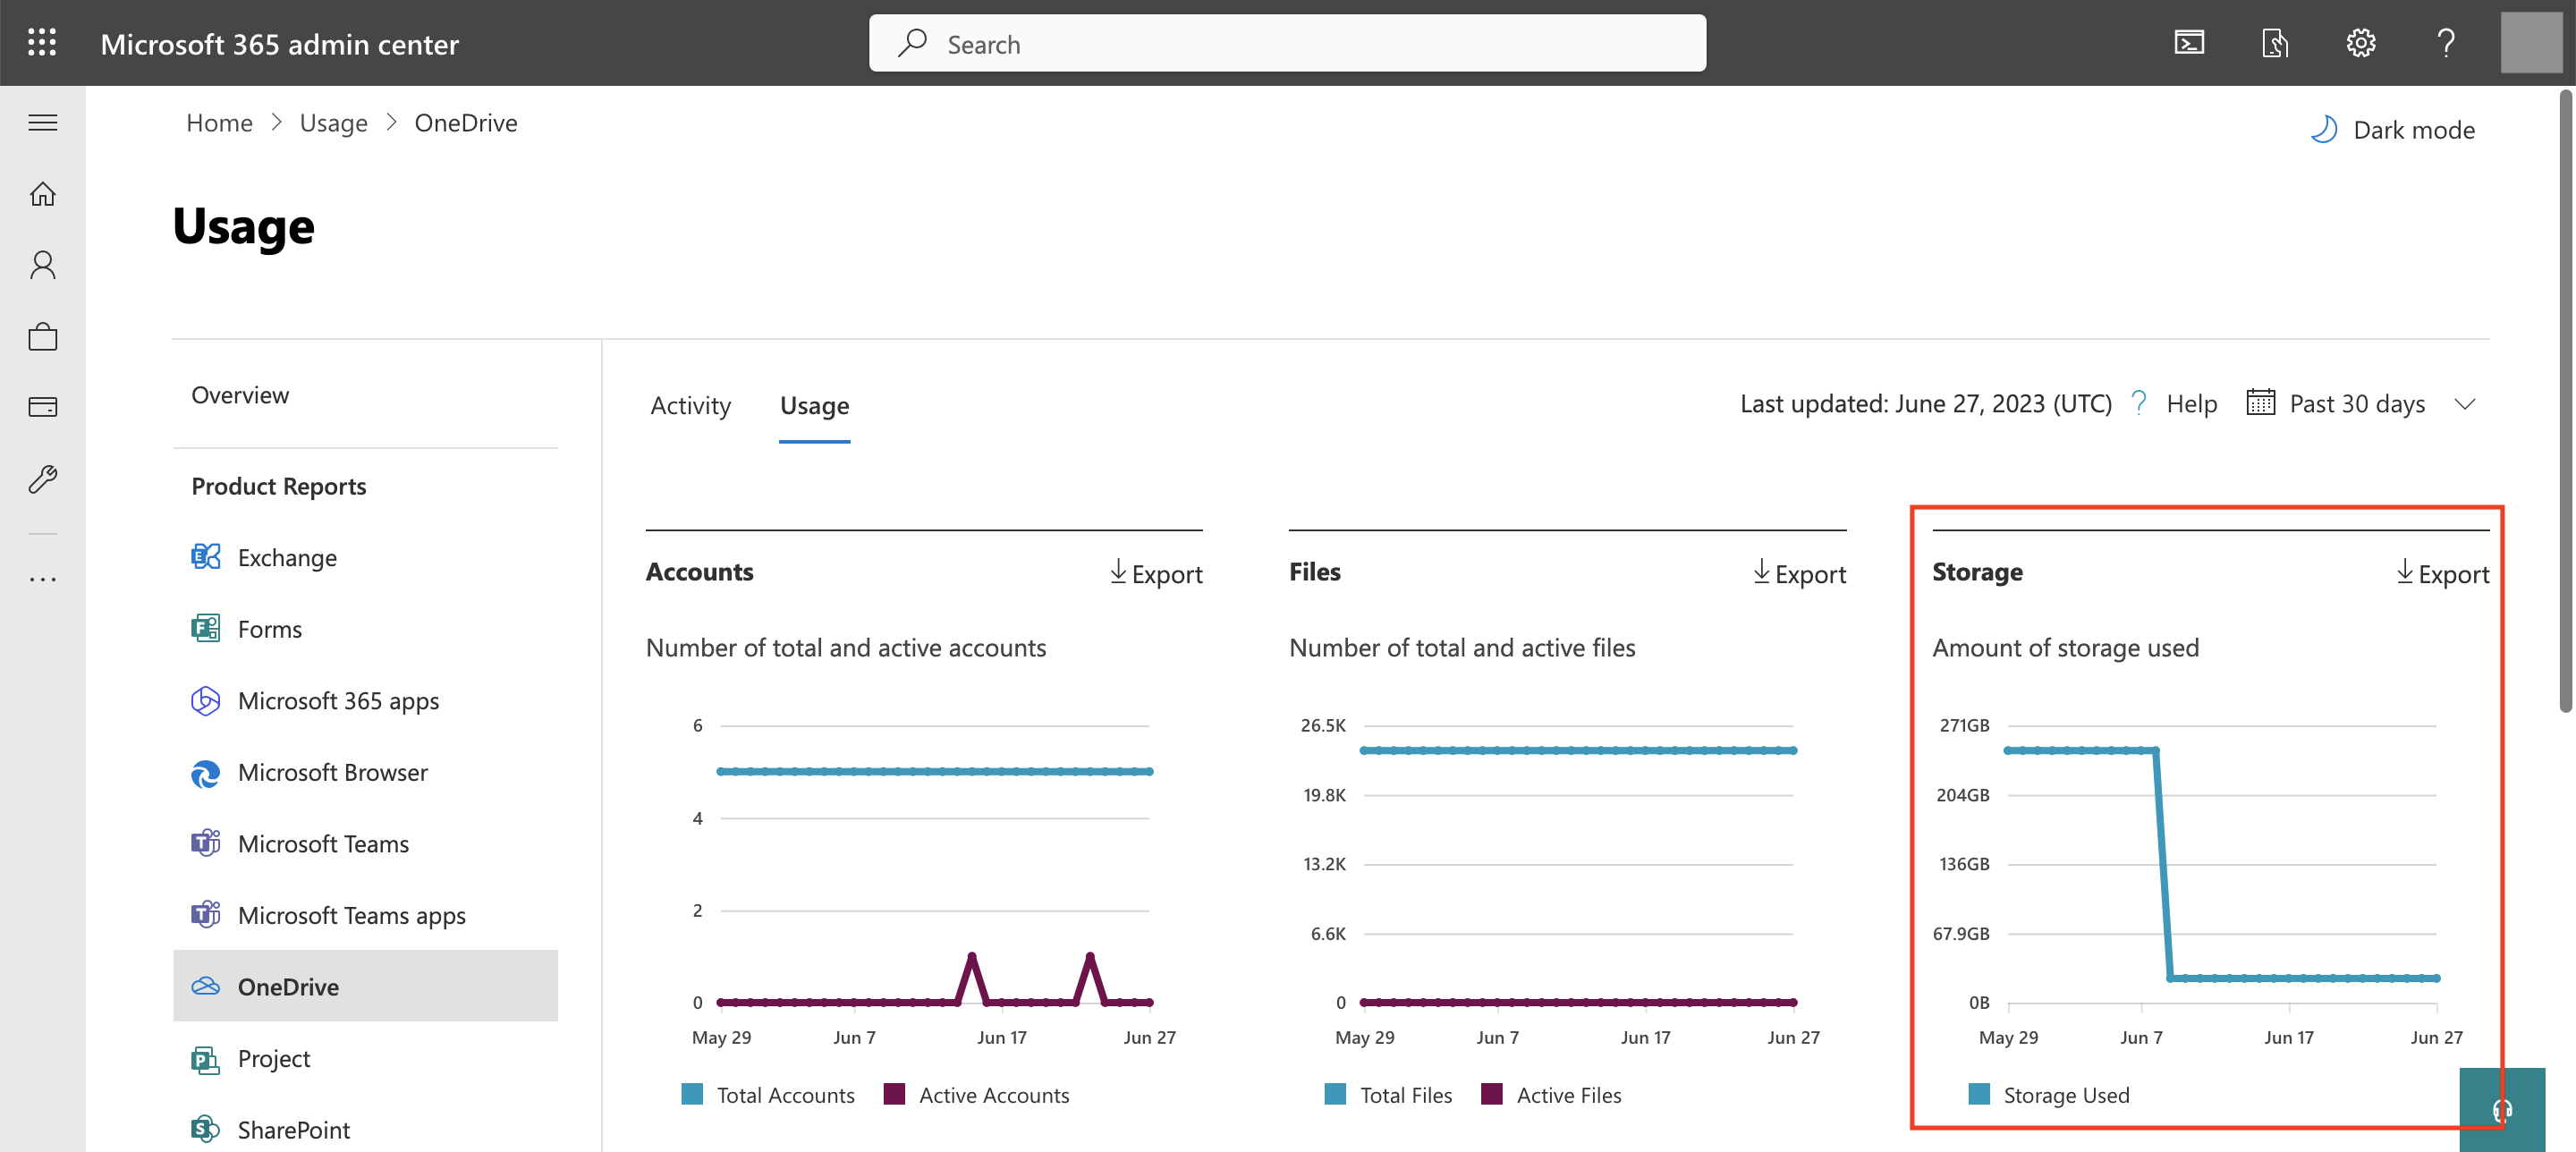
Task: Click the Product Reports heading
Action: (x=279, y=486)
